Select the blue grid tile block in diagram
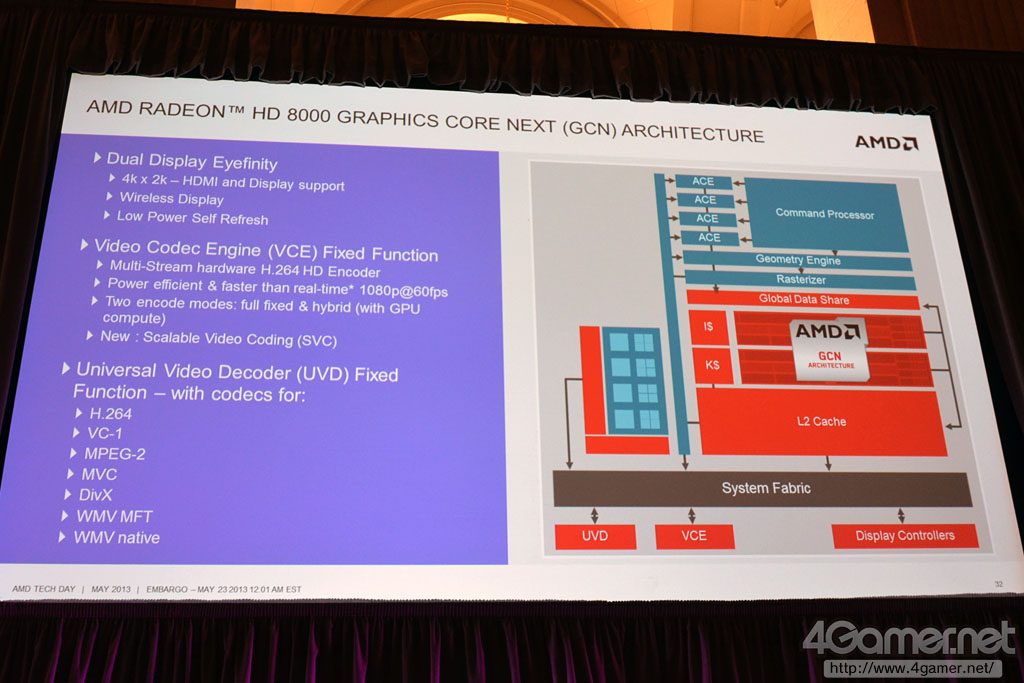 pyautogui.click(x=634, y=380)
